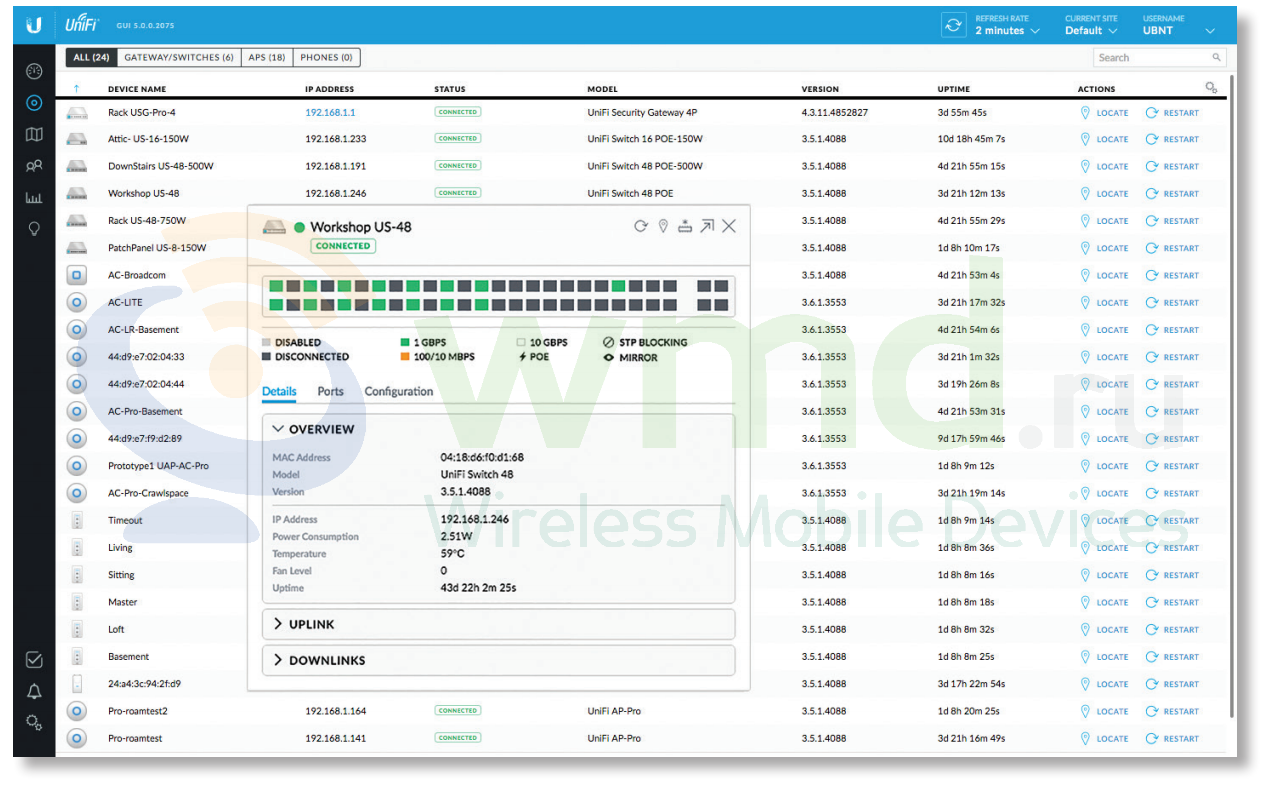Select the Workshop US-48 row name

tap(144, 193)
